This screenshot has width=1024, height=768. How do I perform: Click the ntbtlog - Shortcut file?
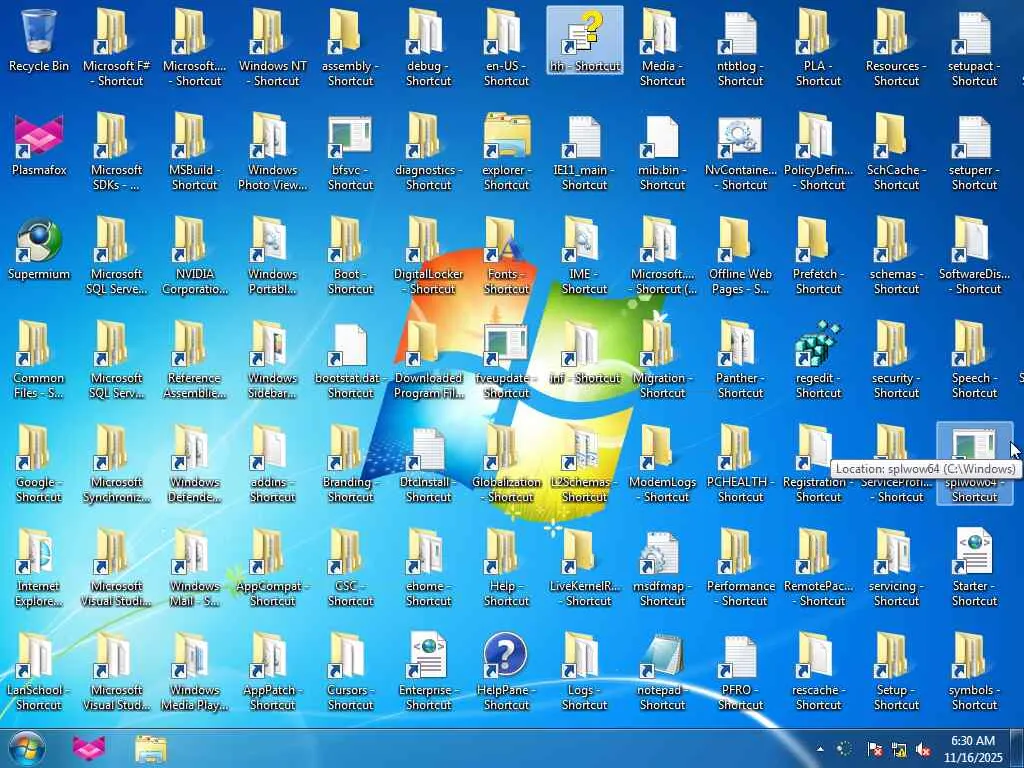[741, 47]
